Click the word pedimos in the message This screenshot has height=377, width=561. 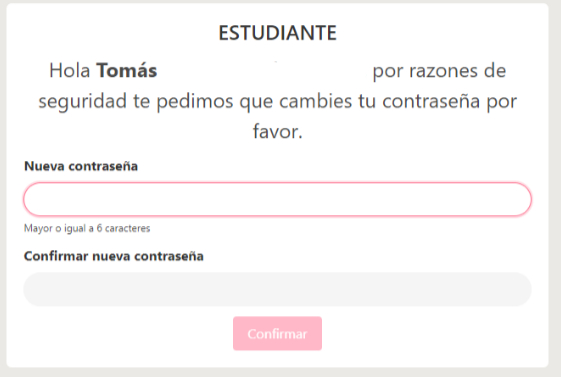coord(195,102)
